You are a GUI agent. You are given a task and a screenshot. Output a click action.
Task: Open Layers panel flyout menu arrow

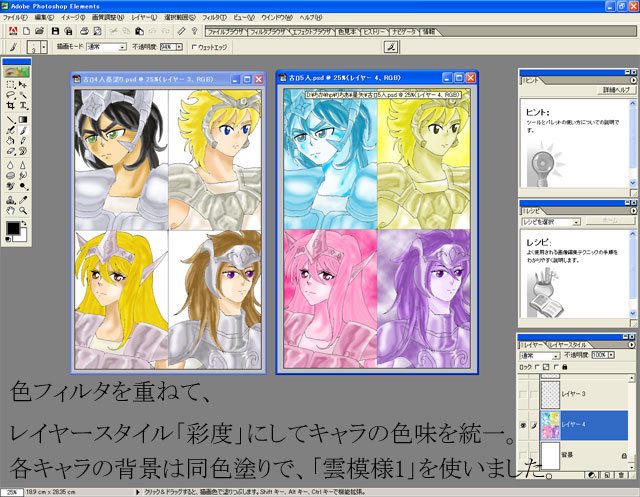click(632, 345)
